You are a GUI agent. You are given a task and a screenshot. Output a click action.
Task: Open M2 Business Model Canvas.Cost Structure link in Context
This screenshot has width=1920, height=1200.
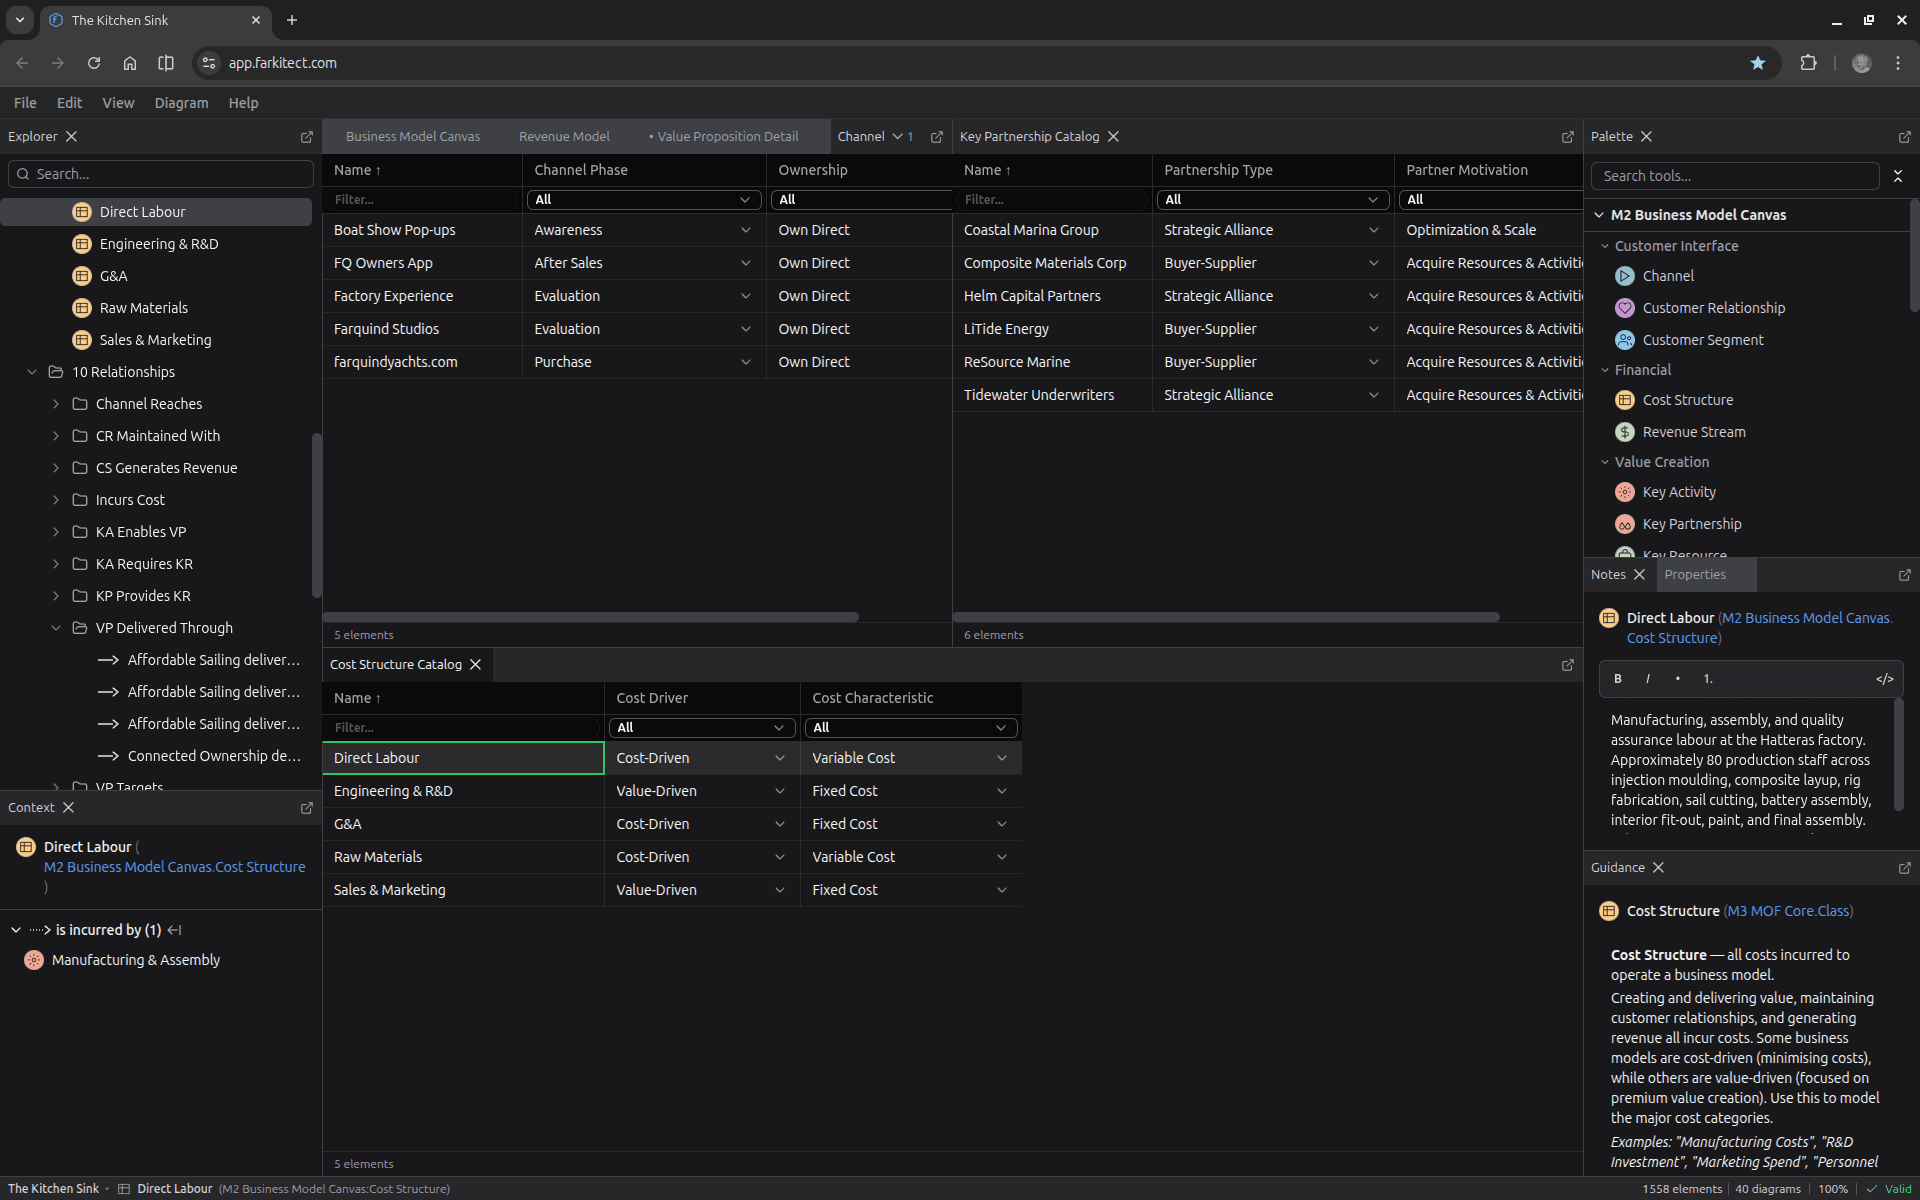(x=174, y=867)
